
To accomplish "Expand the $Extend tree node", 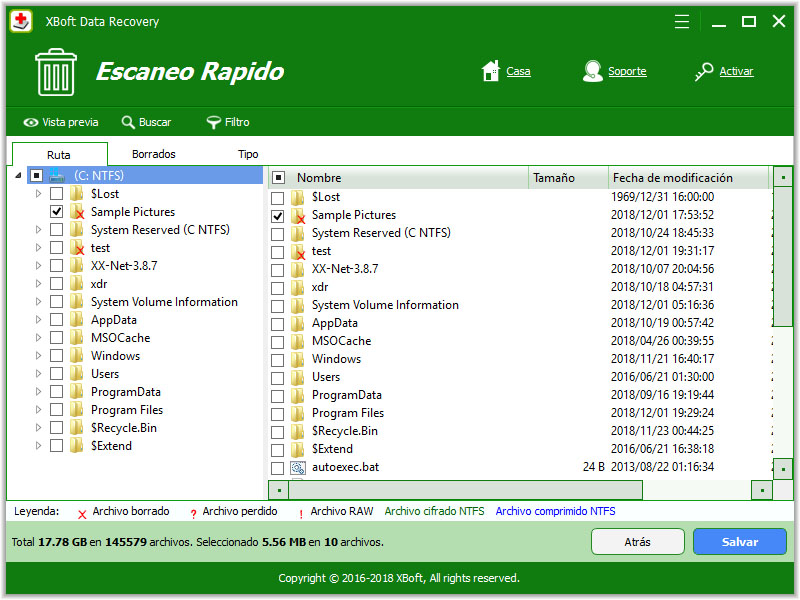I will [38, 446].
